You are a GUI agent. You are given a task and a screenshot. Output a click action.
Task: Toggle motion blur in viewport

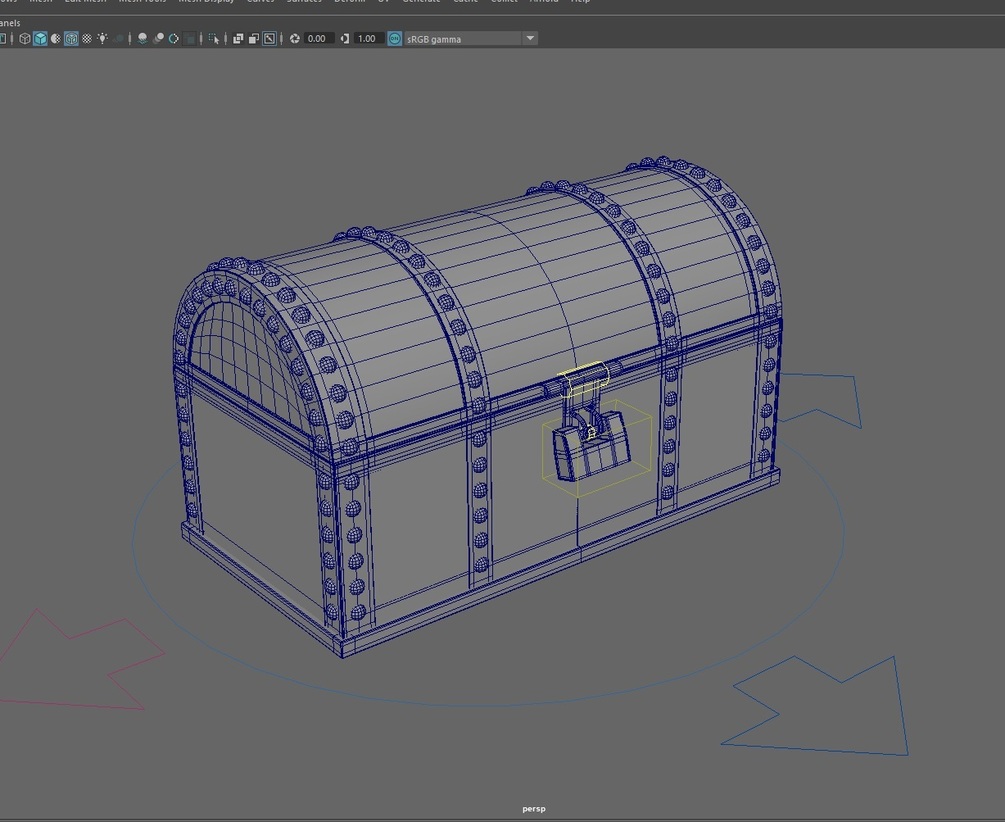[158, 38]
